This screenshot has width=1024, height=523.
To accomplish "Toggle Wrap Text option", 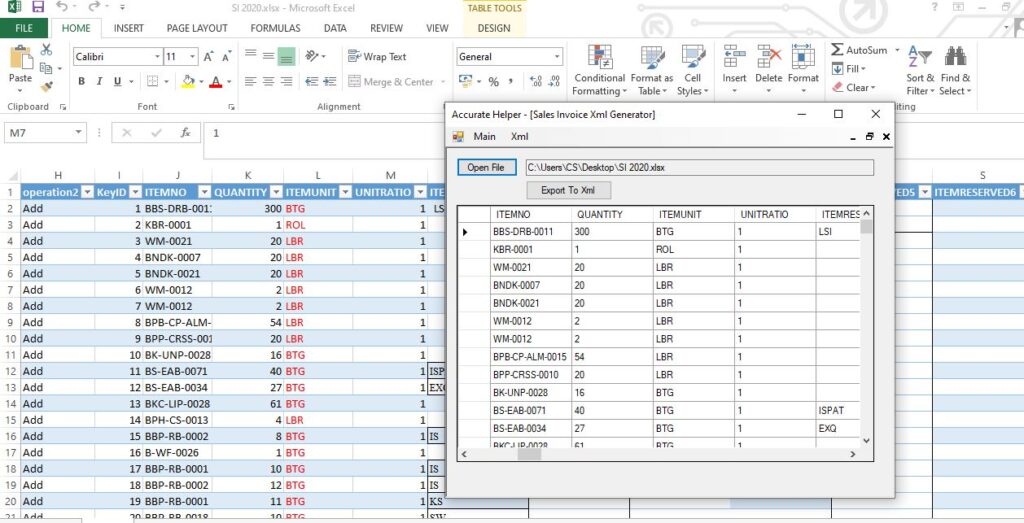I will [x=376, y=57].
